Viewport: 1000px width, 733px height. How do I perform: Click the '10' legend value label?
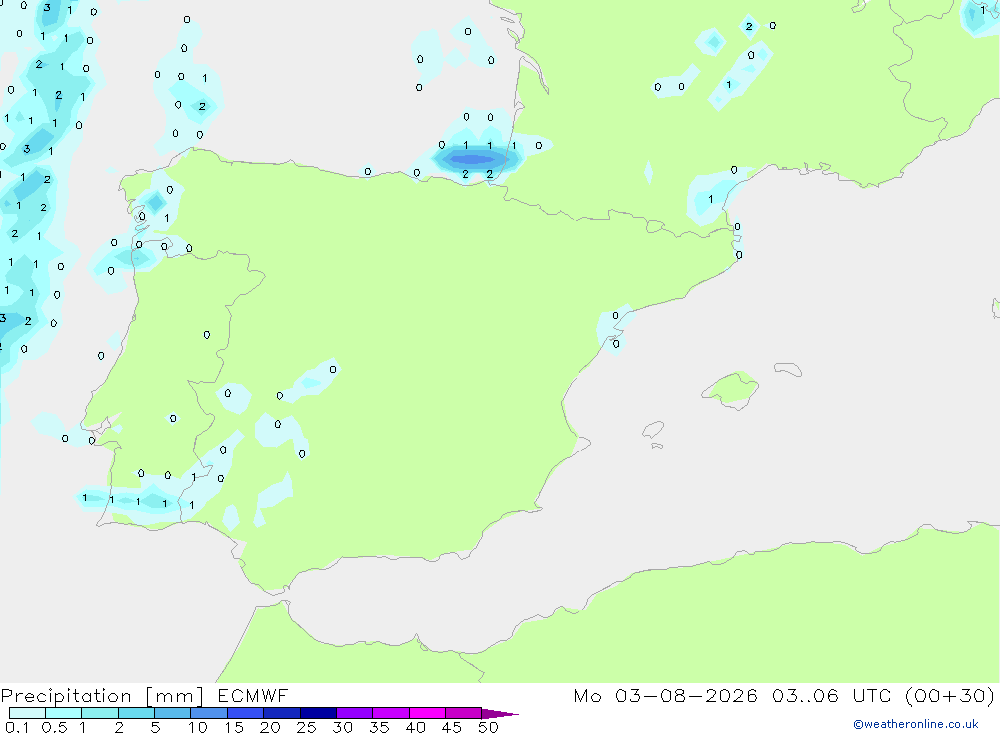pyautogui.click(x=198, y=727)
